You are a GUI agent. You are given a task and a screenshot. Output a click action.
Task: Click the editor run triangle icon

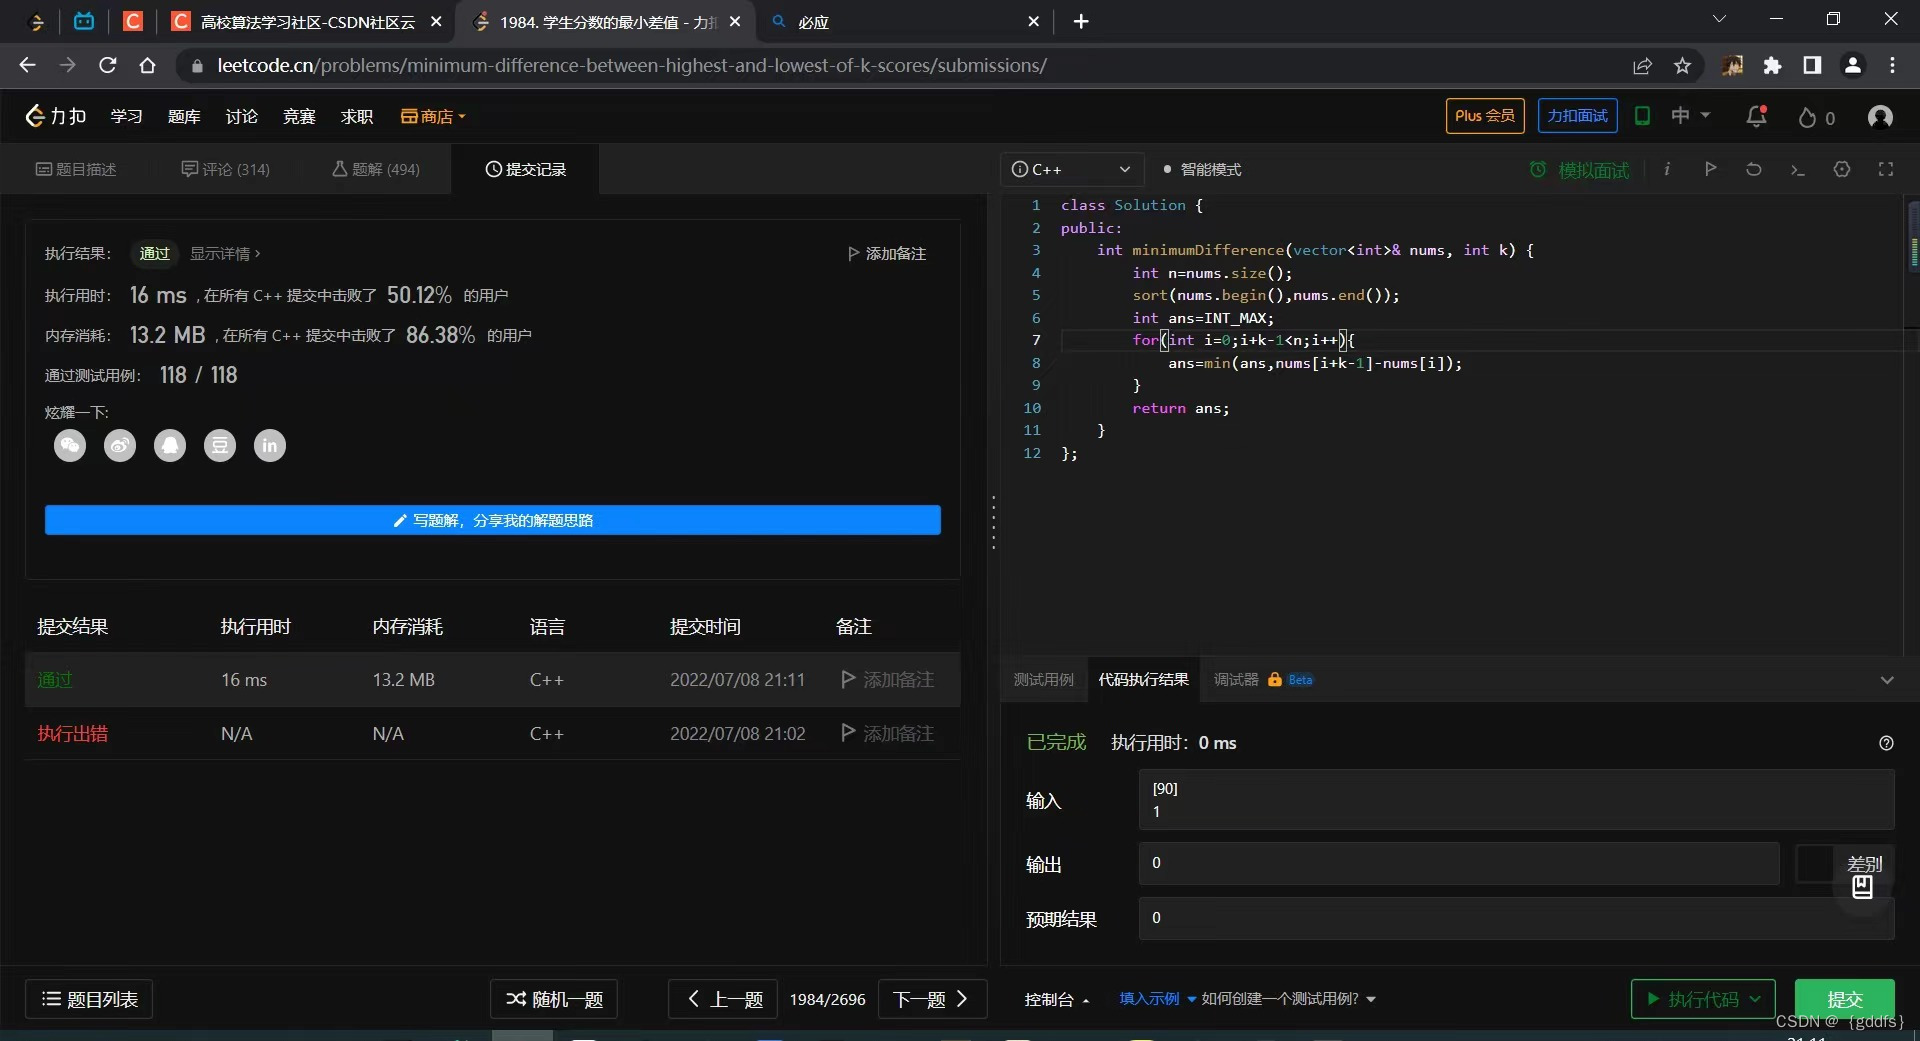click(x=1710, y=169)
